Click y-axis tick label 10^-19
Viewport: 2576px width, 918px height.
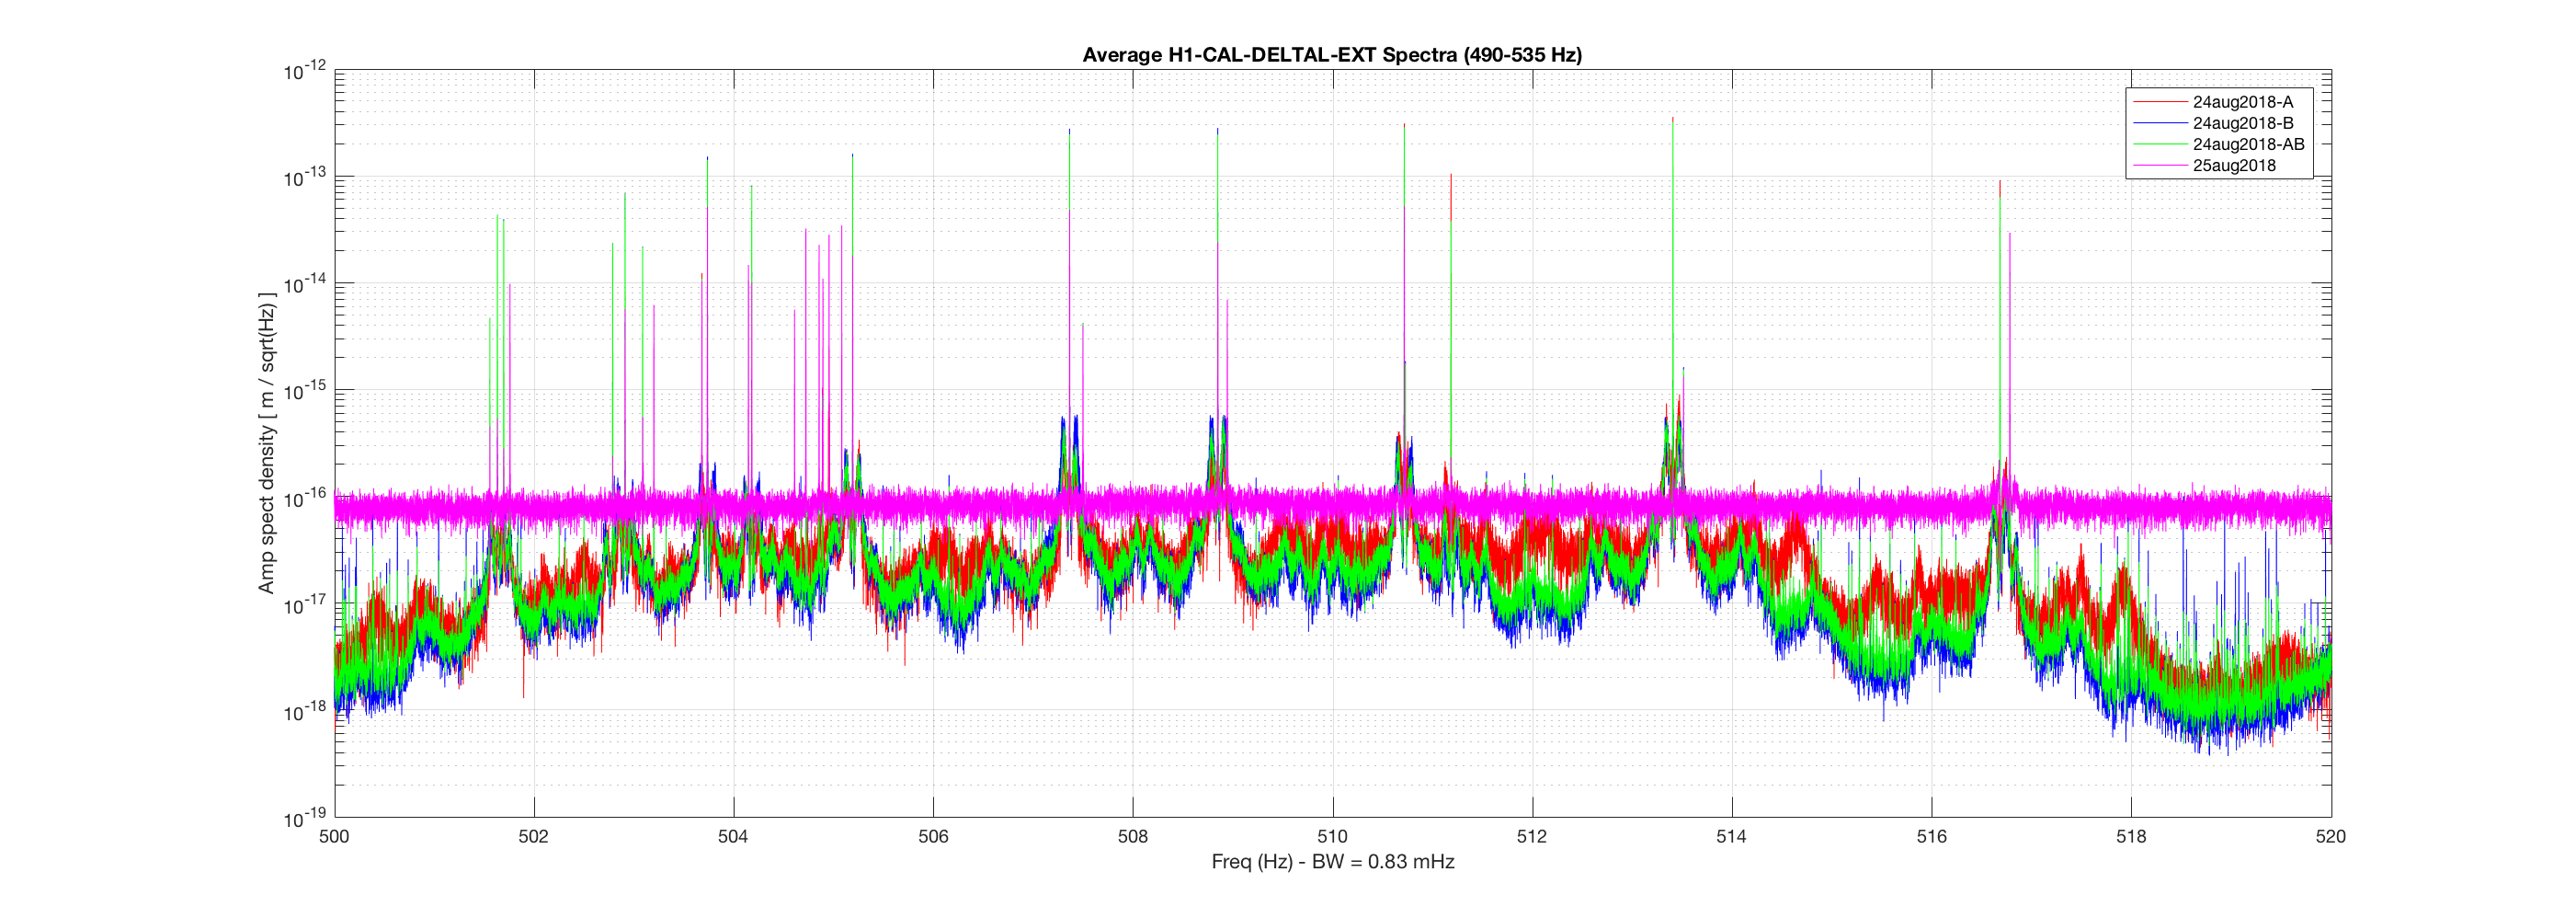click(x=305, y=819)
